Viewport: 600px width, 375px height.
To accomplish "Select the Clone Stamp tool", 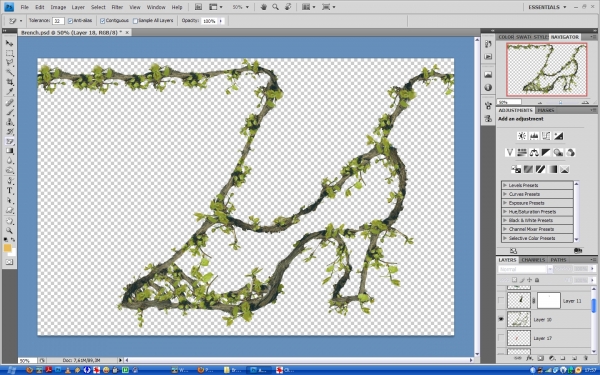I will (10, 122).
